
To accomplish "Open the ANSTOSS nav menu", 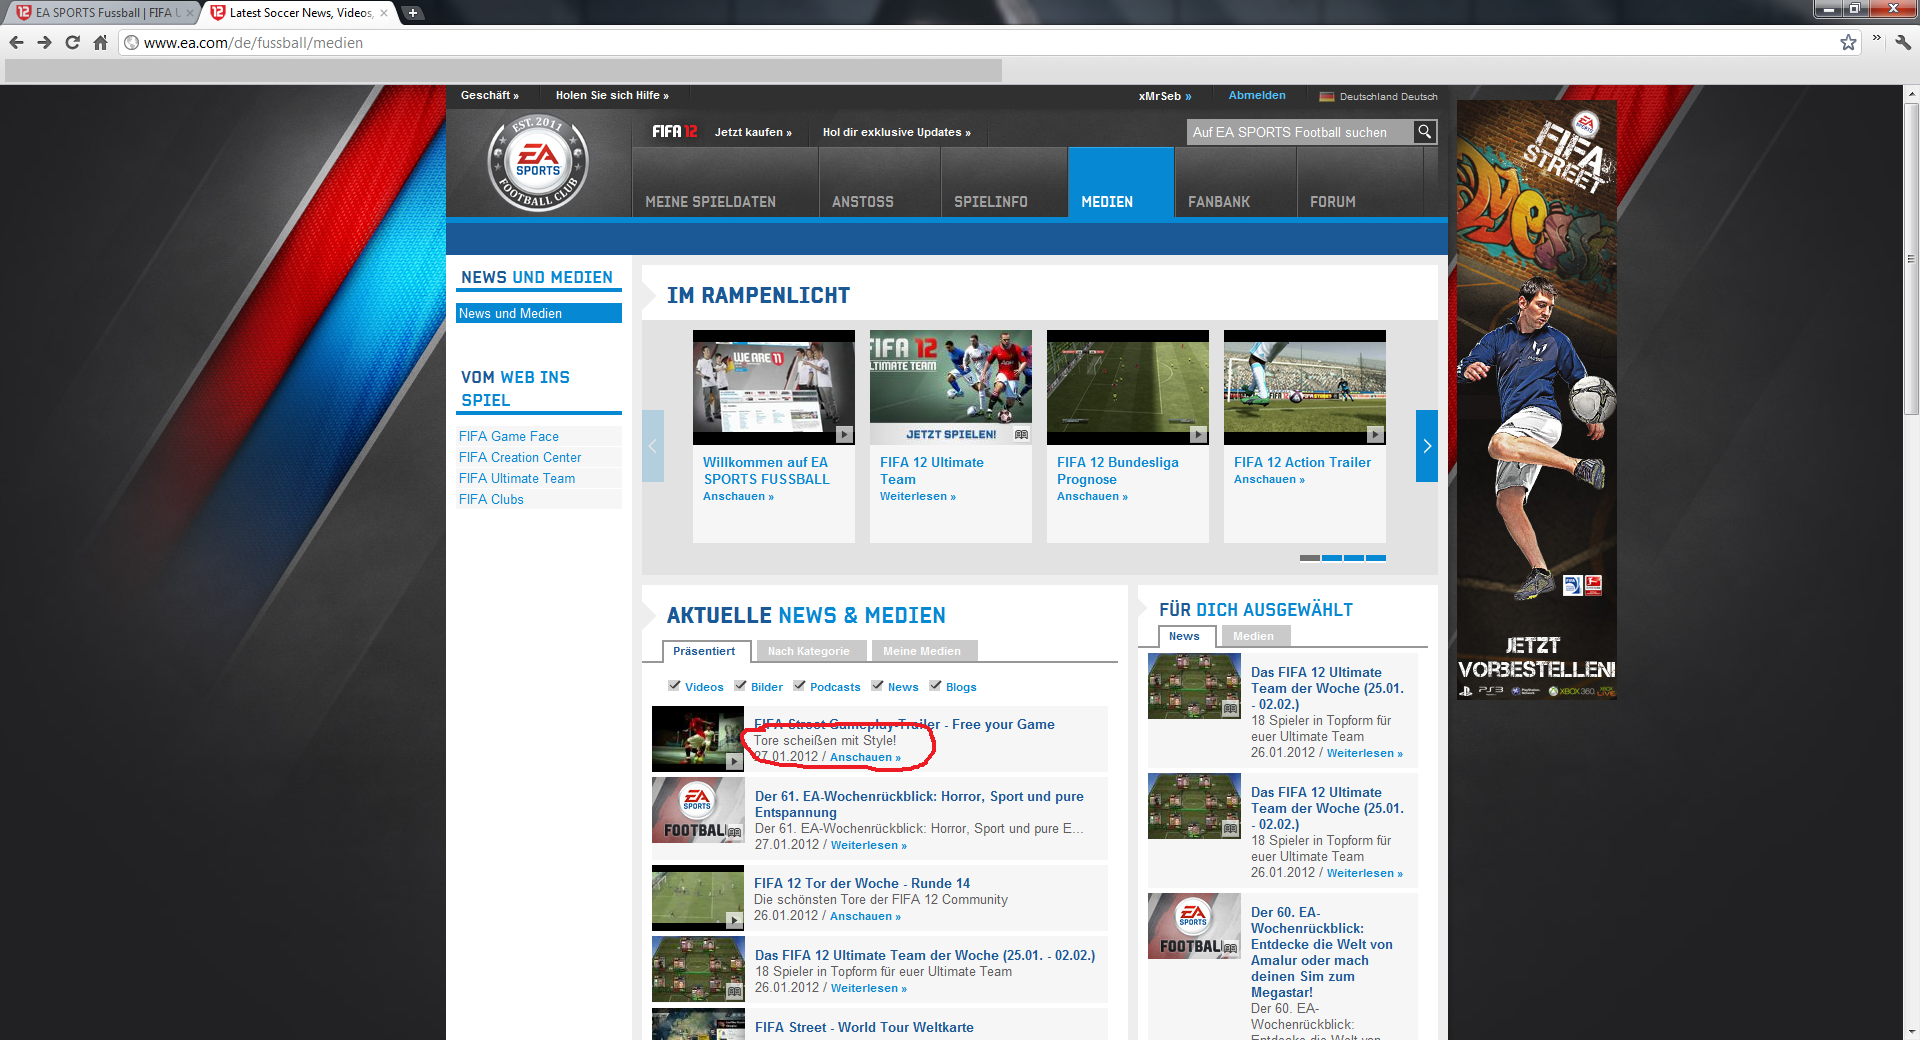I will (880, 182).
